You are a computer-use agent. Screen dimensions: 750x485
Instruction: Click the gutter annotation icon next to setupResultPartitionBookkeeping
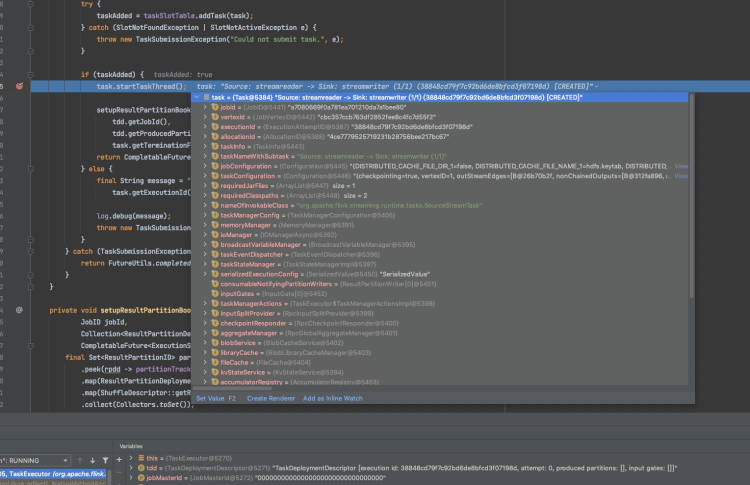19,310
